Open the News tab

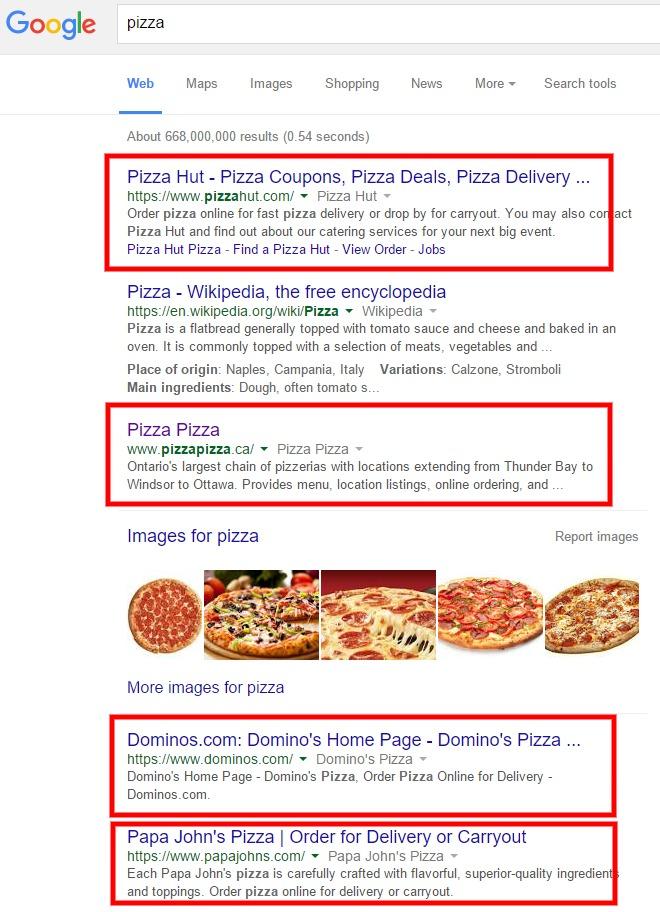tap(426, 83)
